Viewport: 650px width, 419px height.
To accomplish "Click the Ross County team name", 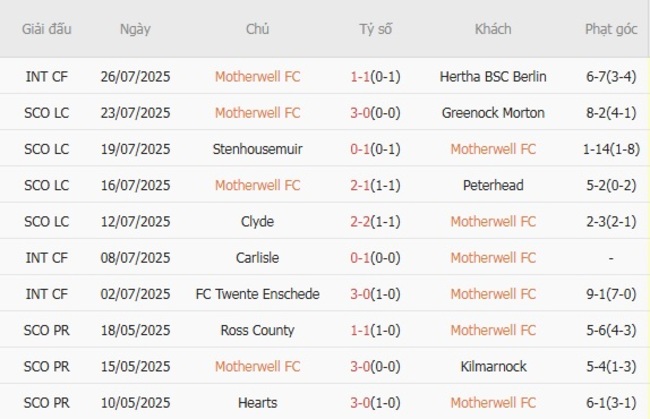I will [257, 330].
